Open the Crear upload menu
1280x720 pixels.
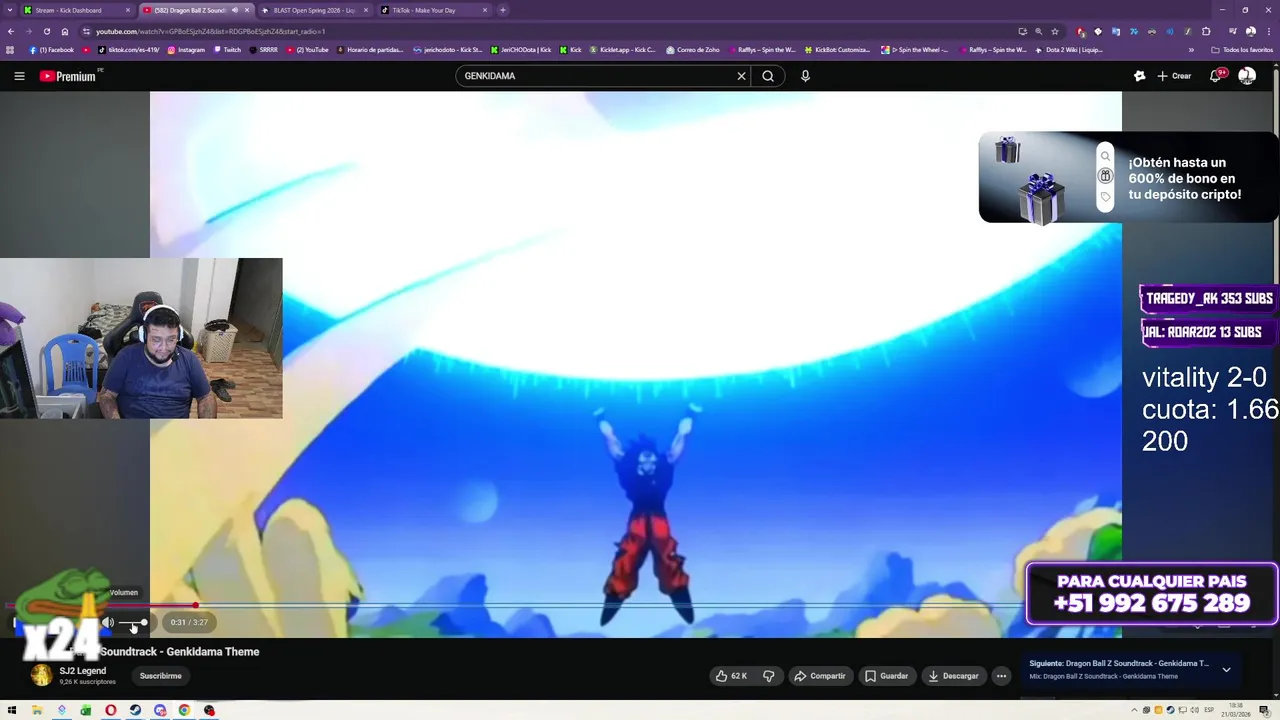[x=1174, y=76]
